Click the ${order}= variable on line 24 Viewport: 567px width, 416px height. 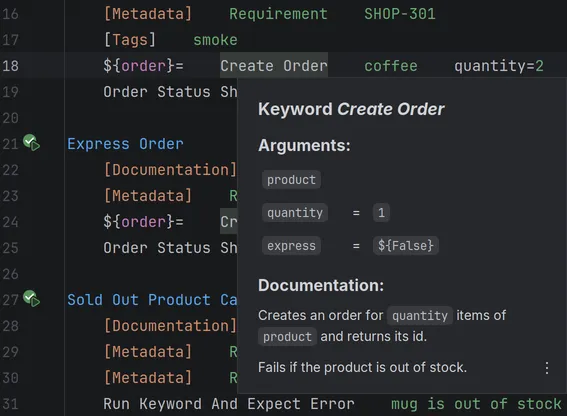pos(143,222)
